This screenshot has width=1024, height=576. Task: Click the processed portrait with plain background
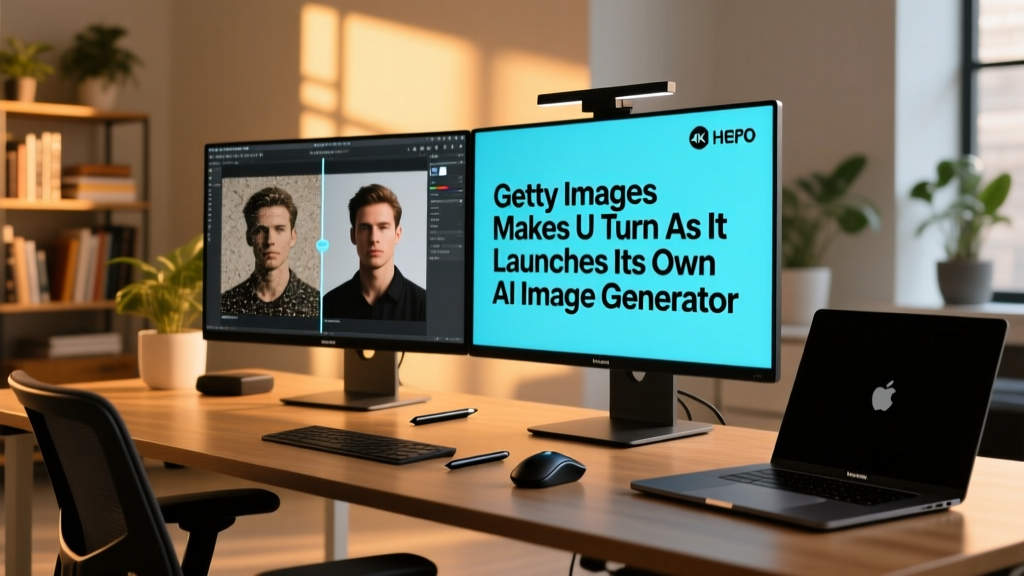(x=375, y=247)
